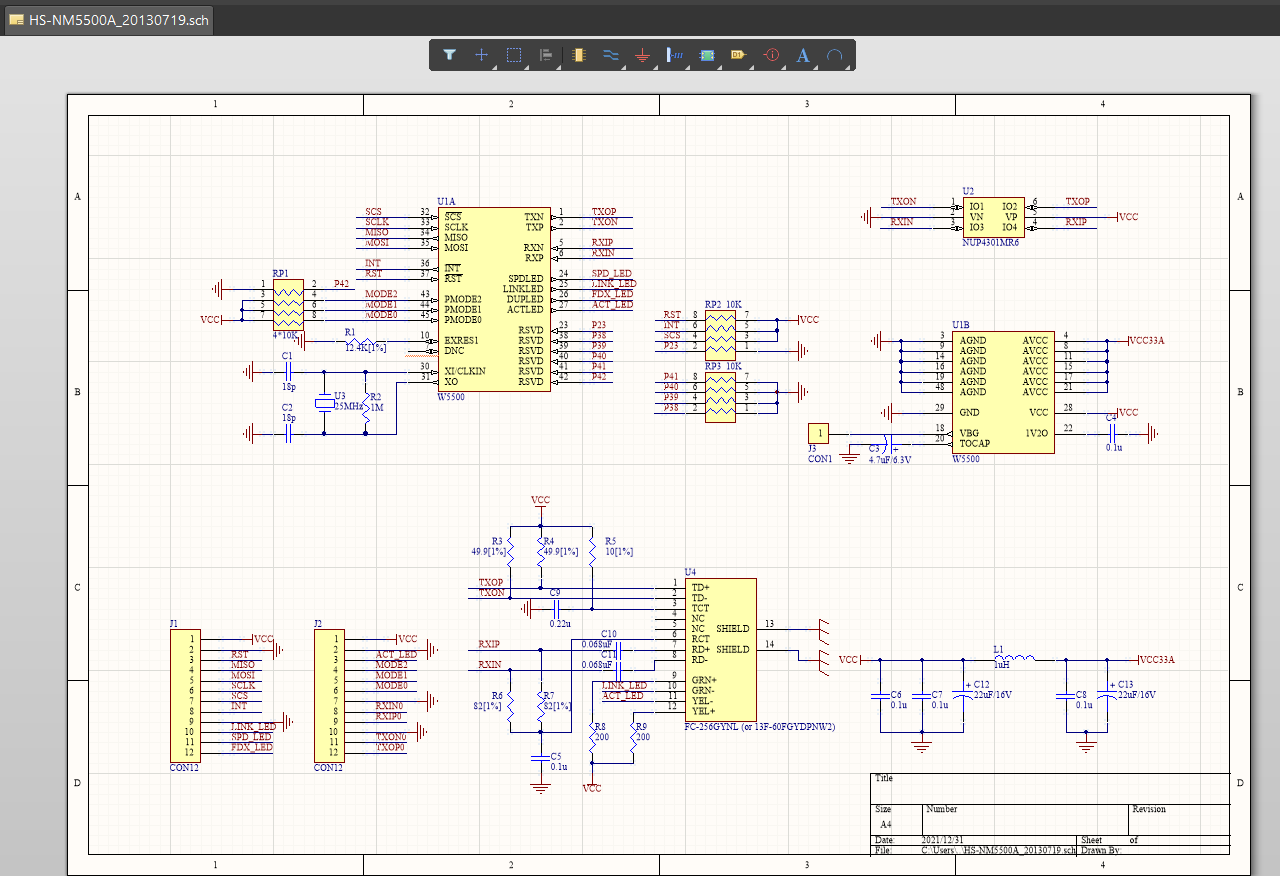Click the C10 capacitor designator
Screen dimensions: 1280x876
click(x=609, y=634)
